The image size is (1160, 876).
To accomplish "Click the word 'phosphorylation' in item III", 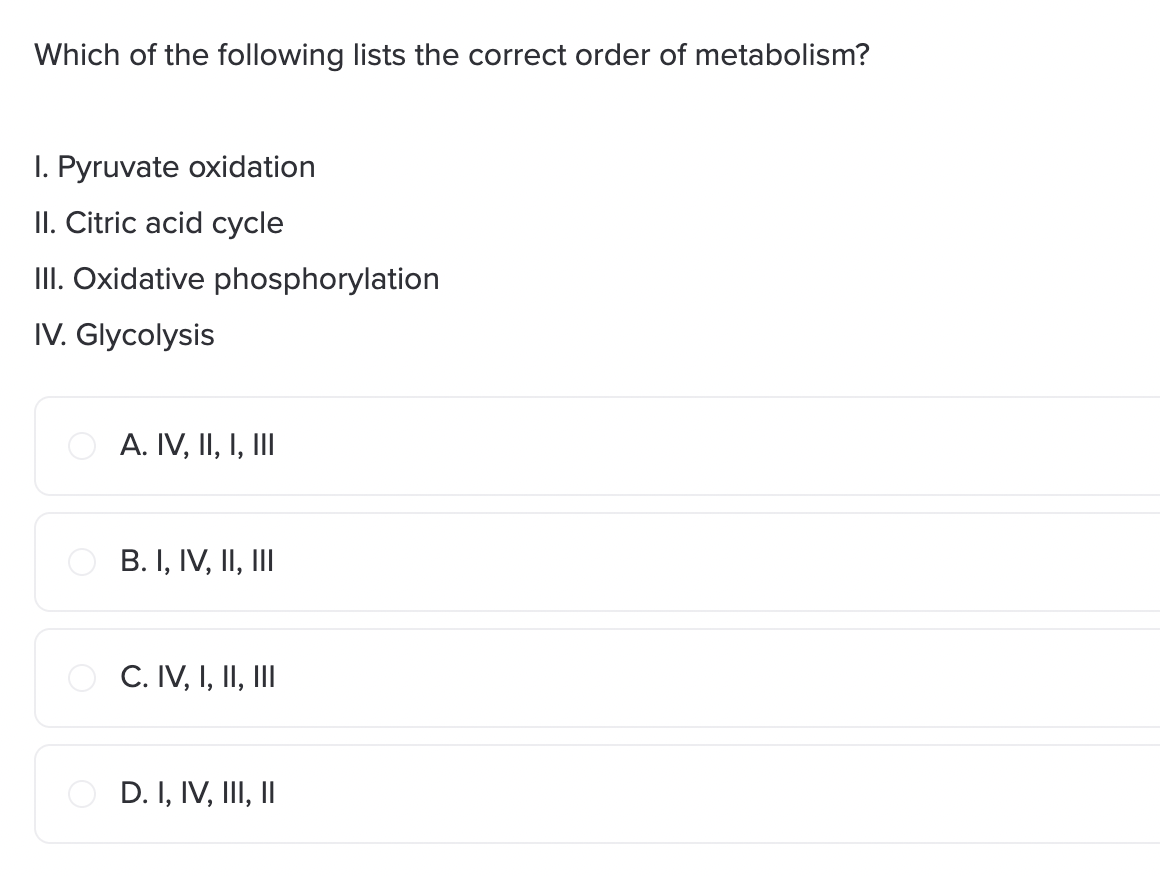I will tap(327, 280).
